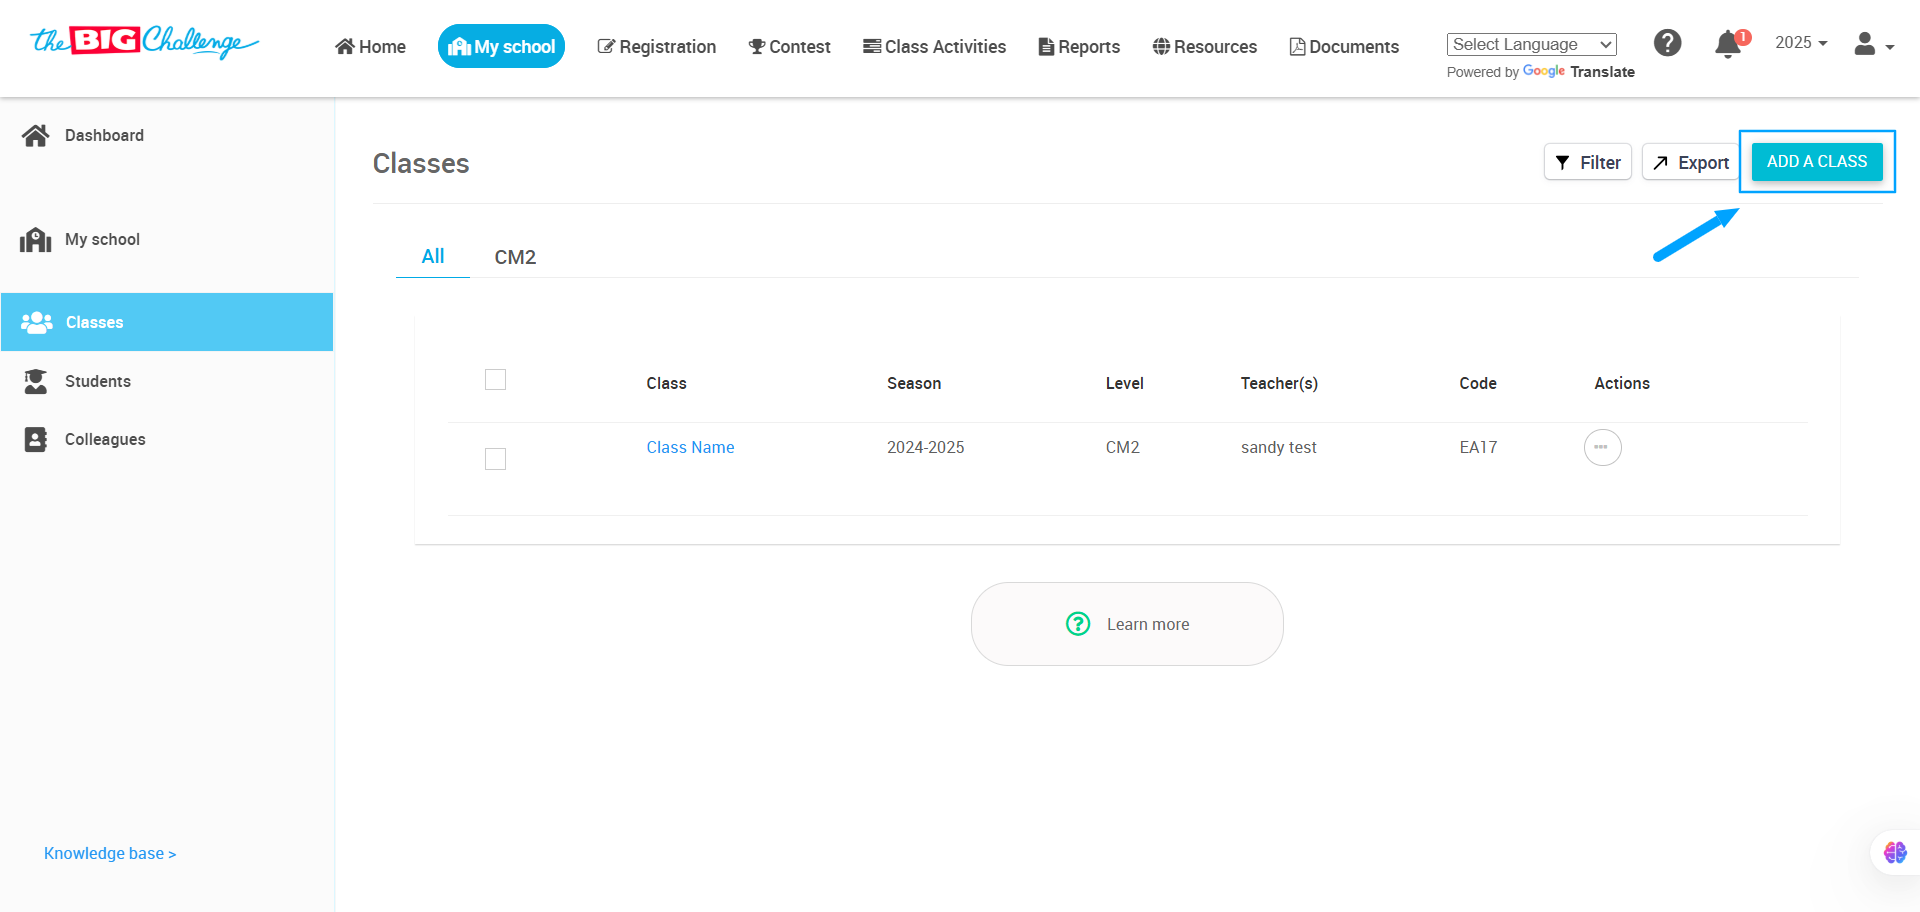Image resolution: width=1920 pixels, height=912 pixels.
Task: Click the Teacher(s) column header
Action: coord(1279,383)
